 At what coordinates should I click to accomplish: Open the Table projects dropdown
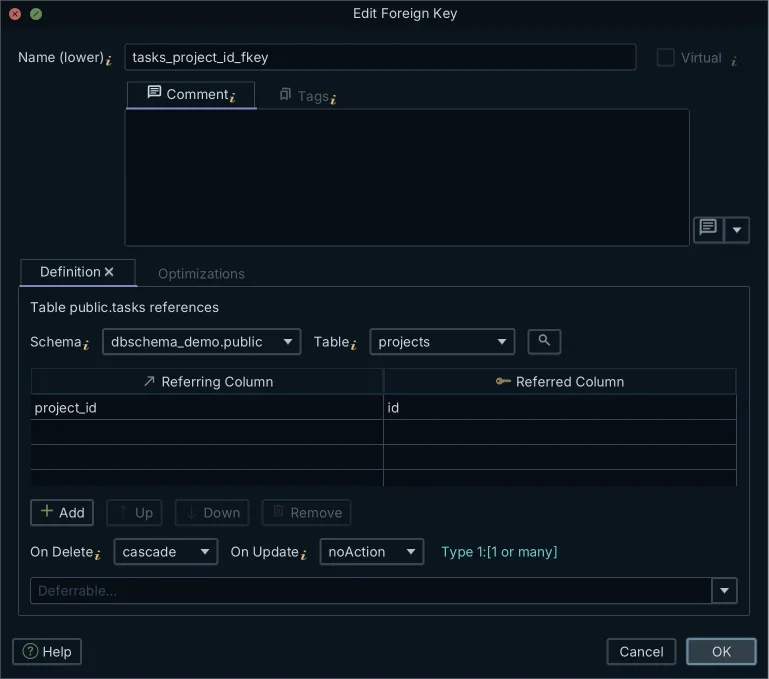coord(442,341)
